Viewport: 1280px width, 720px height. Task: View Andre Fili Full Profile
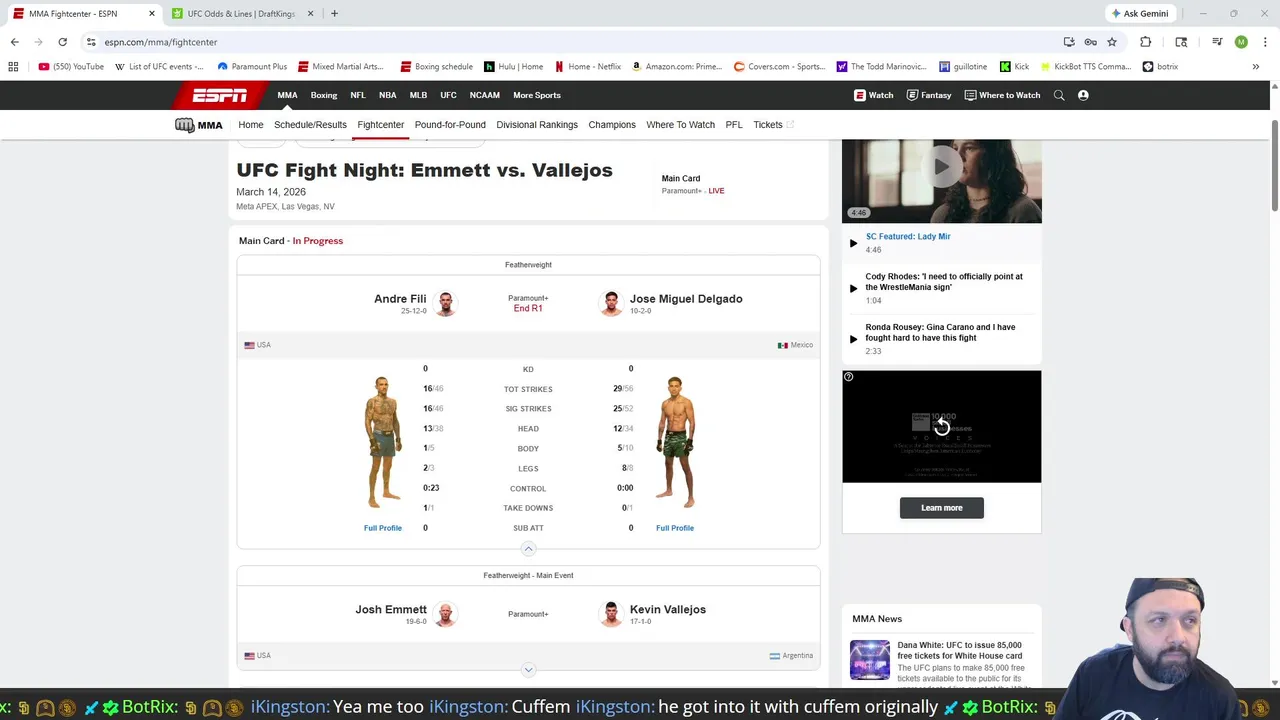pos(383,528)
